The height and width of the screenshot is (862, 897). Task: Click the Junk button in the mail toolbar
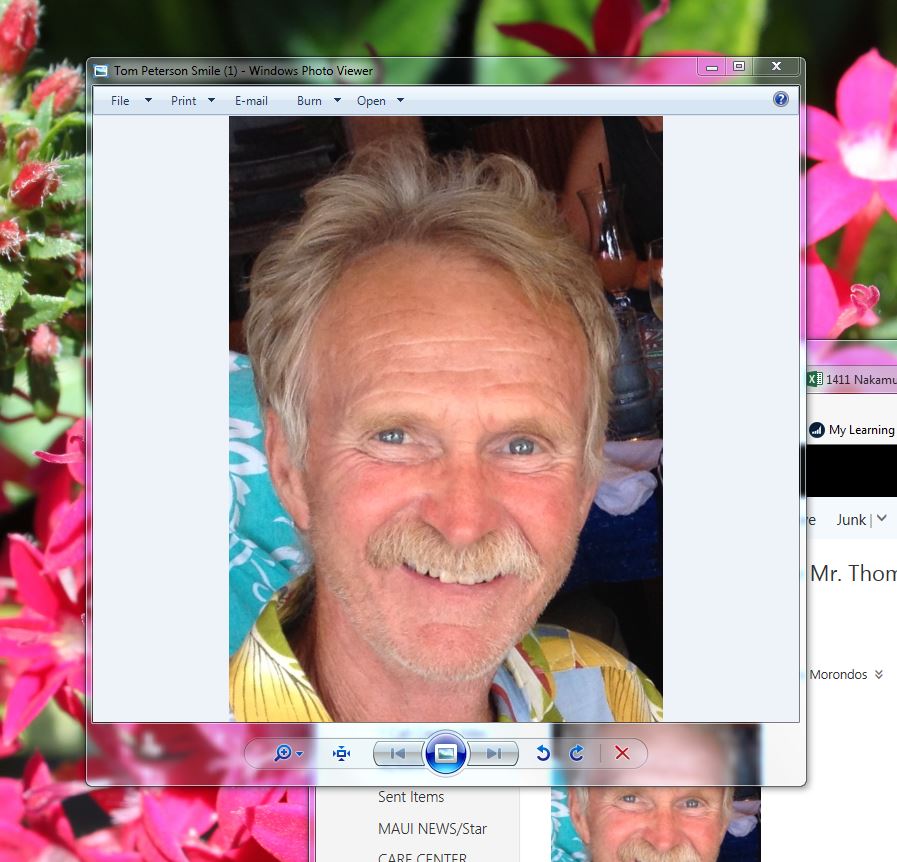coord(852,519)
